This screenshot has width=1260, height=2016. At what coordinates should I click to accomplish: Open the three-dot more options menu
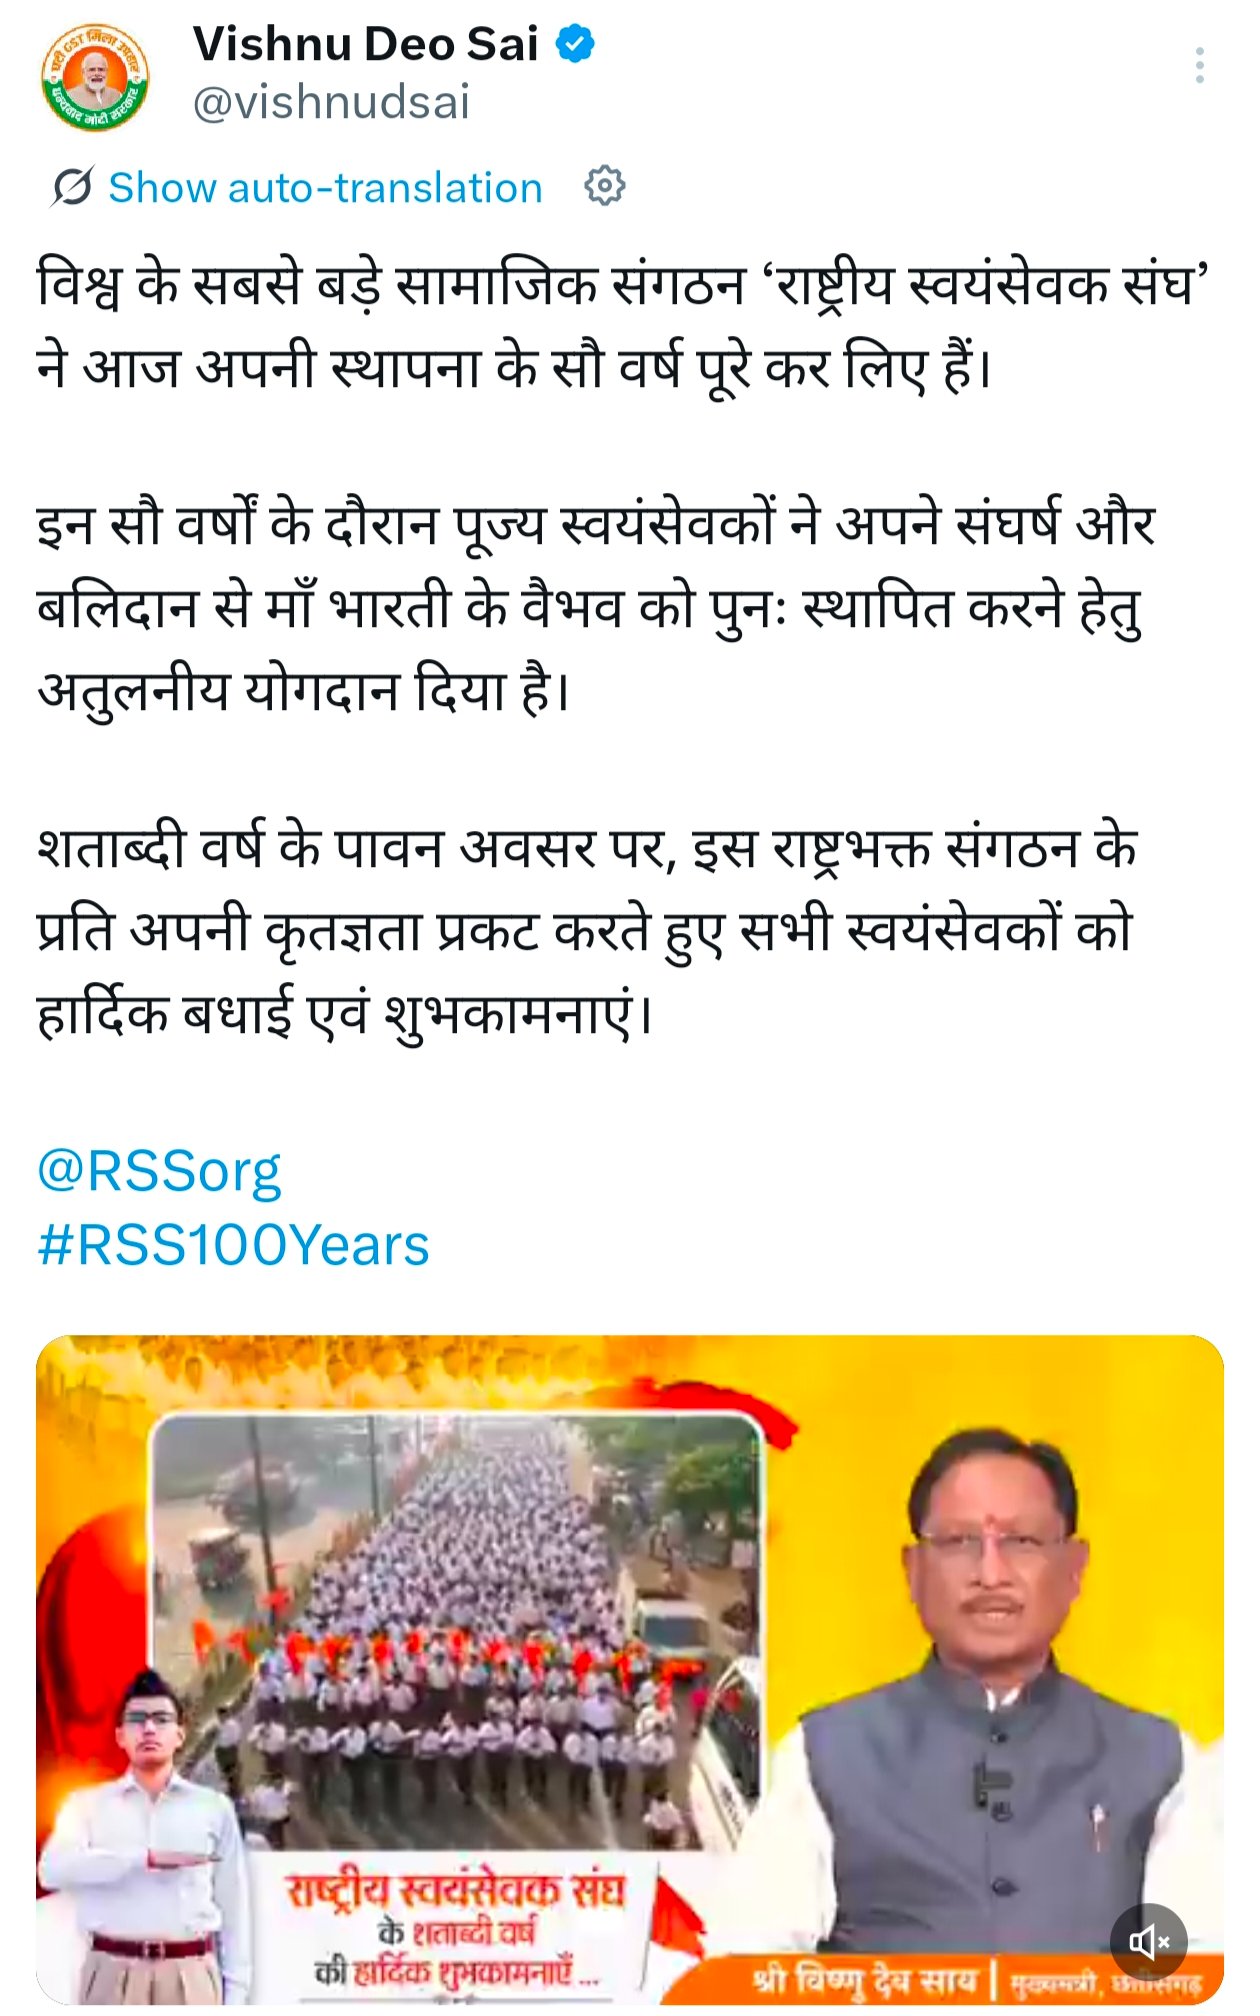coord(1199,66)
